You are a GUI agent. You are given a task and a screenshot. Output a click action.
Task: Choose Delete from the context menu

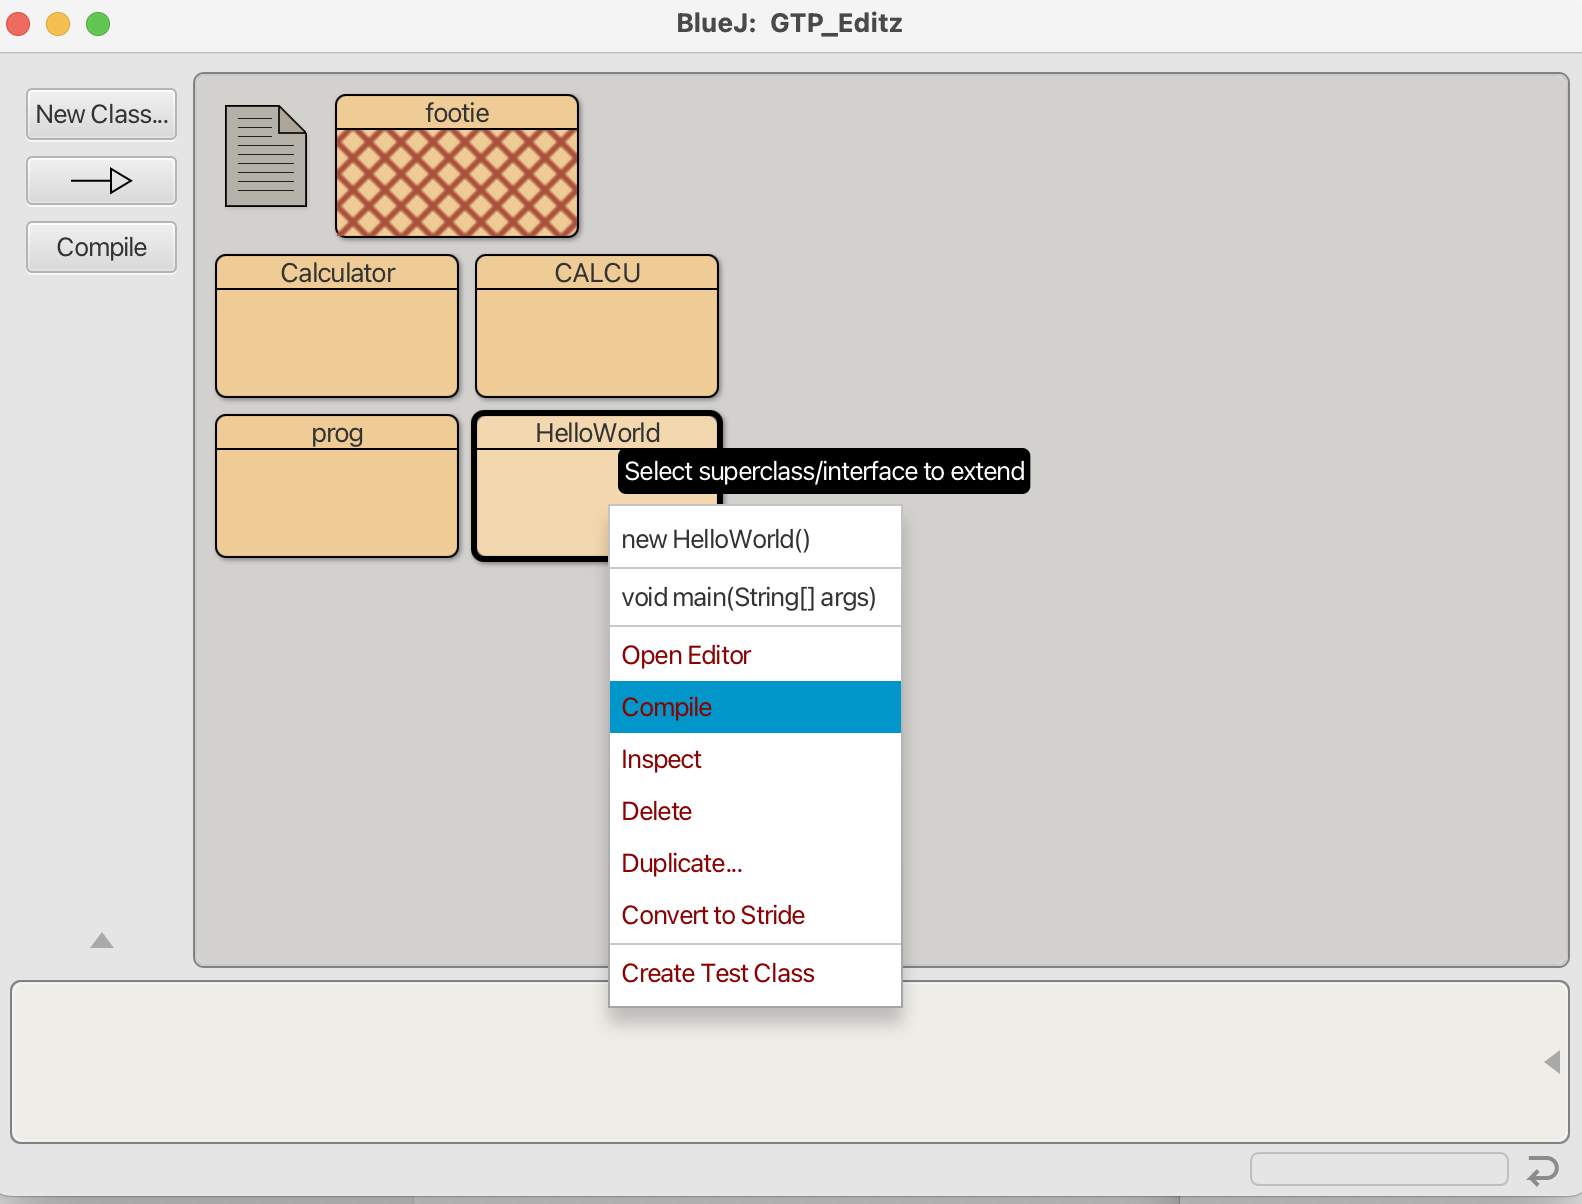point(755,811)
